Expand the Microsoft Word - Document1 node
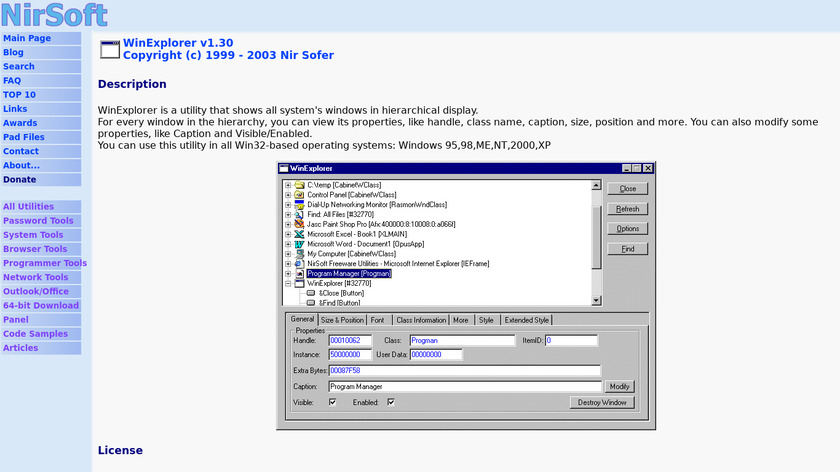 tap(288, 244)
